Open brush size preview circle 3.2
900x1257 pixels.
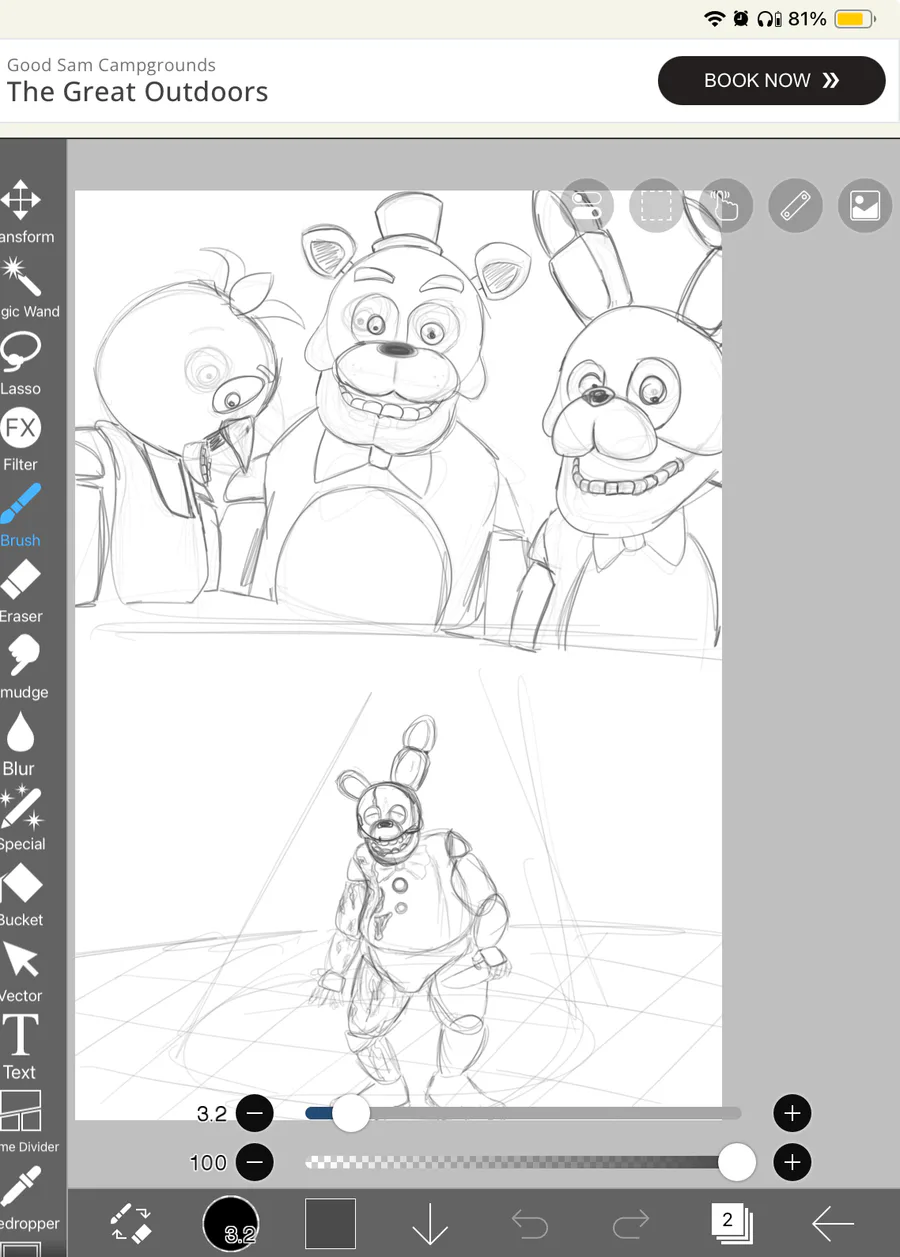coord(231,1223)
